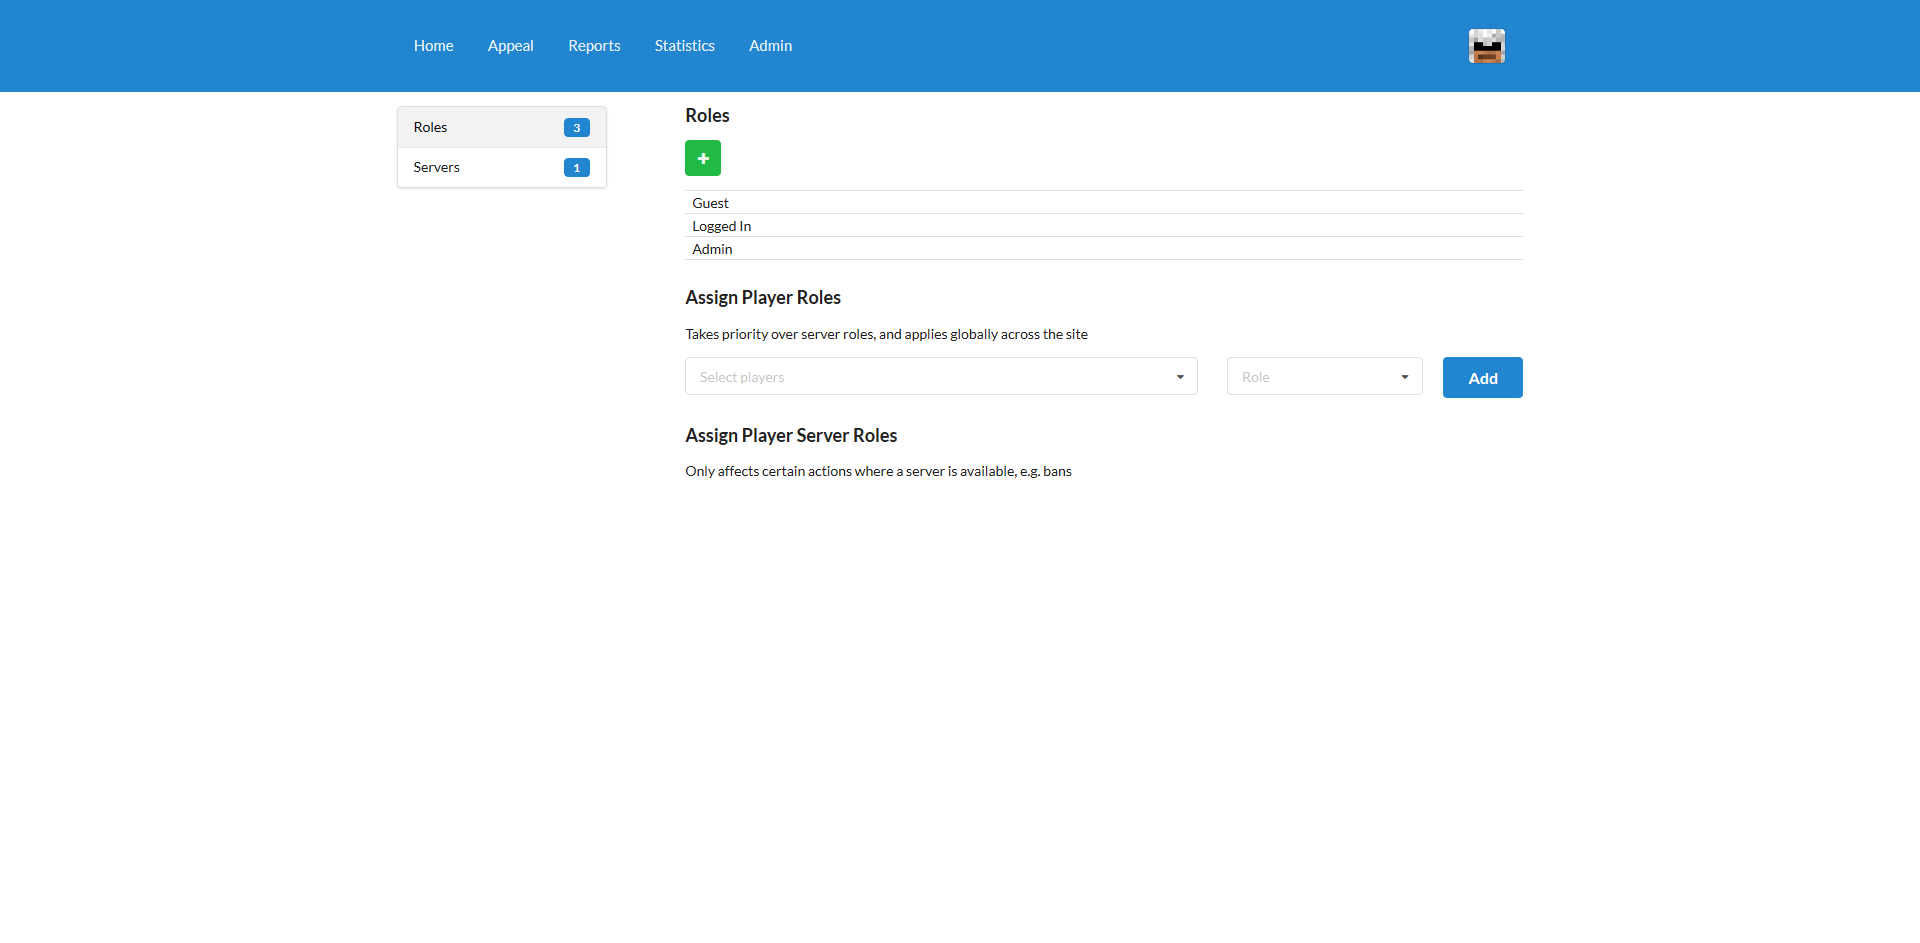Click the blue Add button
This screenshot has width=1920, height=943.
point(1483,378)
